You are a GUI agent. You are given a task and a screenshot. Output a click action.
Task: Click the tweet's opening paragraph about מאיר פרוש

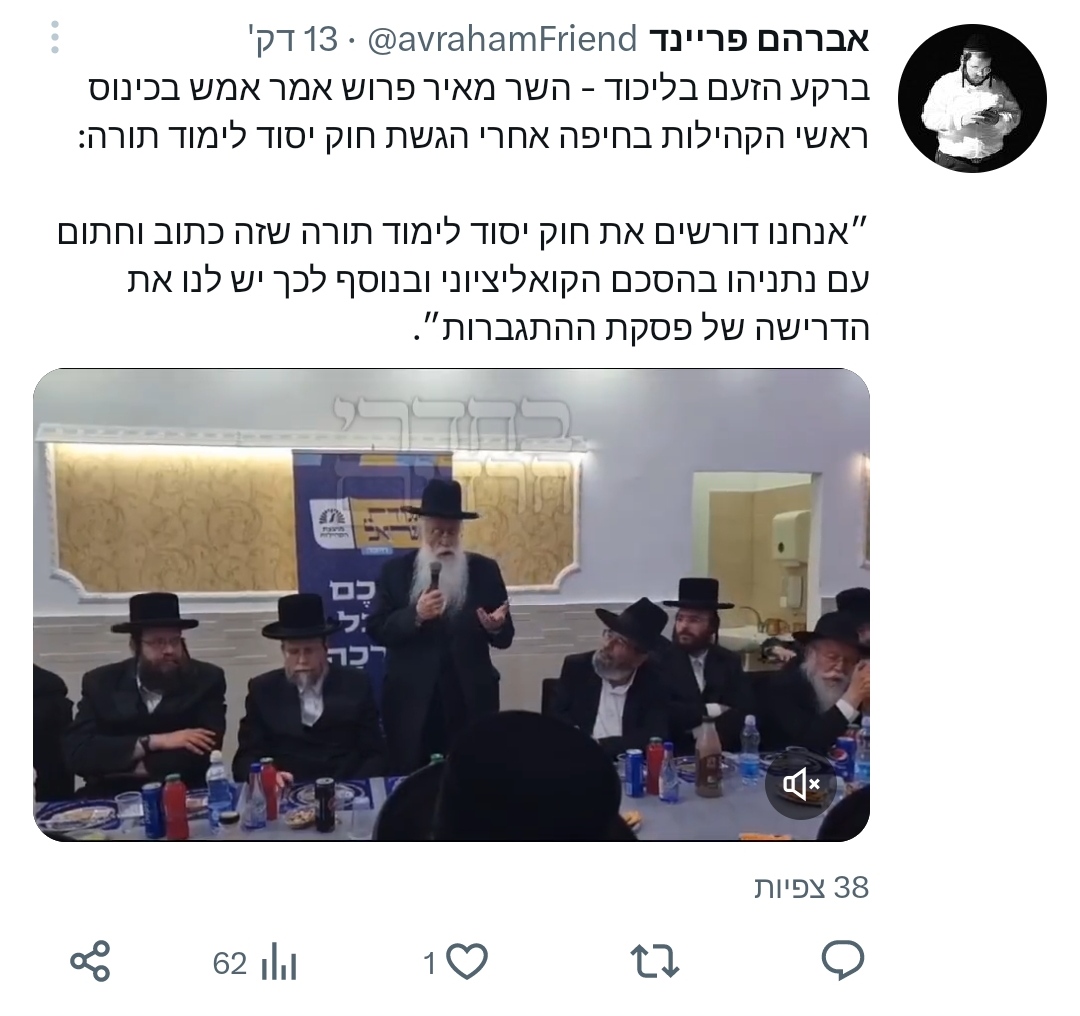(479, 113)
